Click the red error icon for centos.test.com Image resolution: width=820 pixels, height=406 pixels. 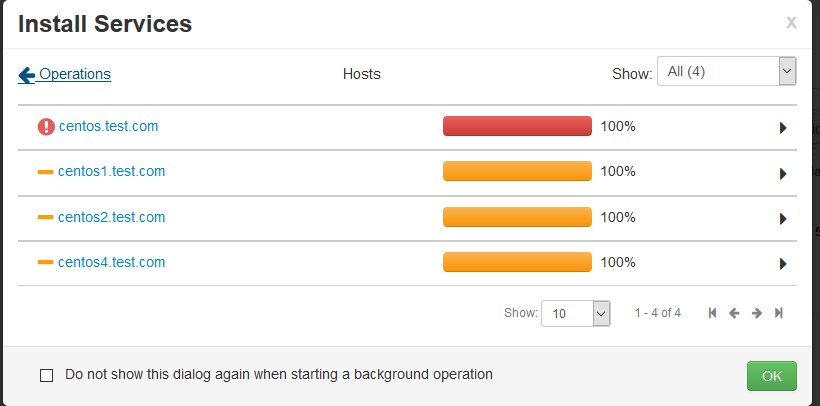46,127
